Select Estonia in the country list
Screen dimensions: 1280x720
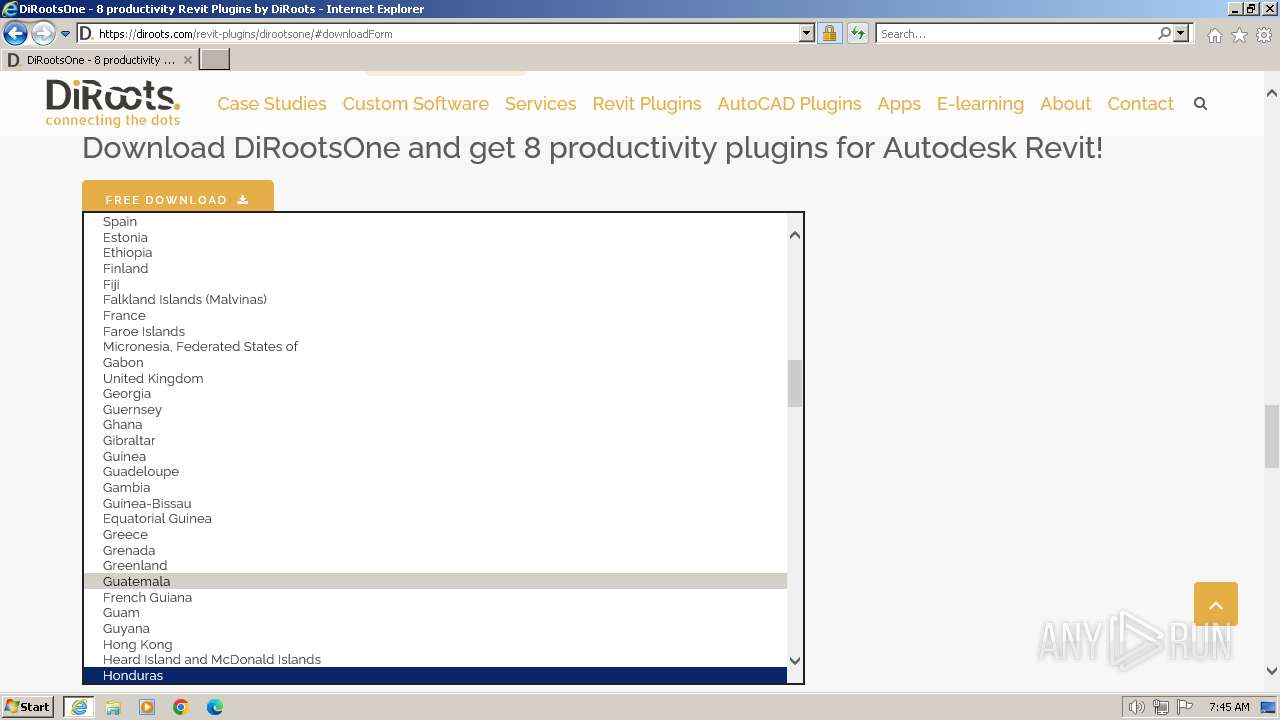[x=435, y=237]
